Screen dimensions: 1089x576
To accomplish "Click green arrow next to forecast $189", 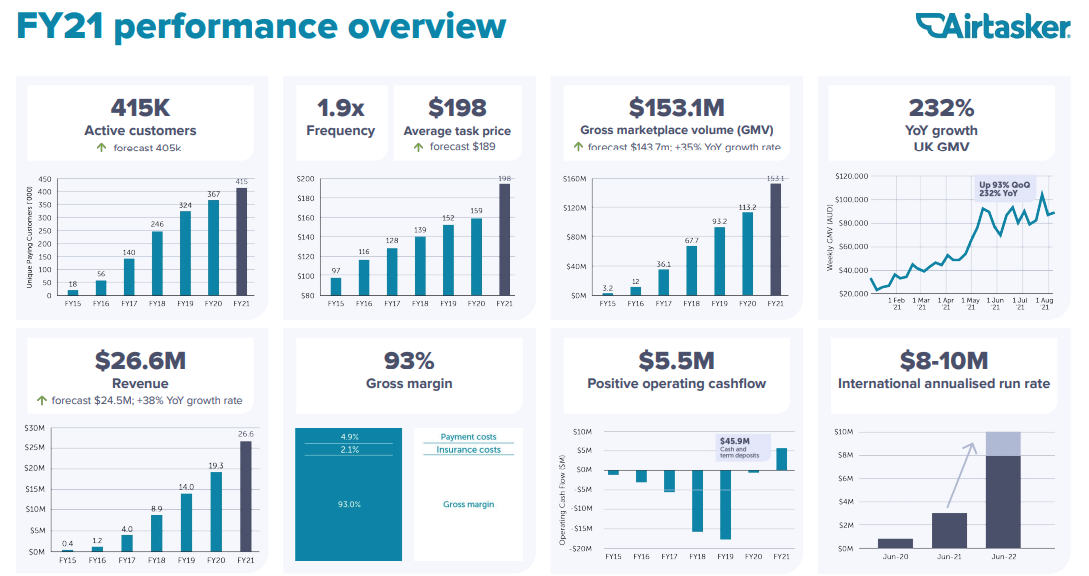I will (x=419, y=147).
